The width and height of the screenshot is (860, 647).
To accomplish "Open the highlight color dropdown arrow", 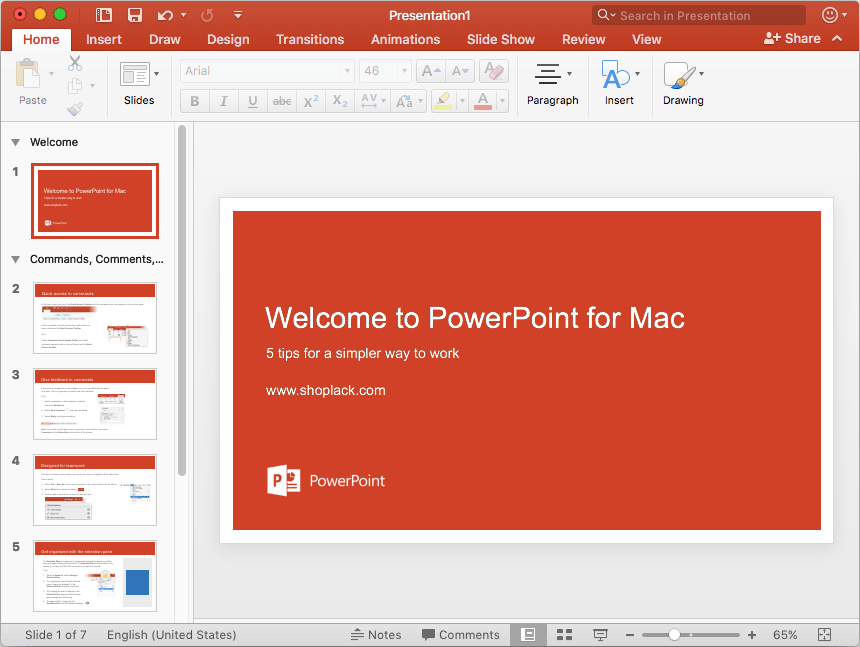I will coord(462,101).
